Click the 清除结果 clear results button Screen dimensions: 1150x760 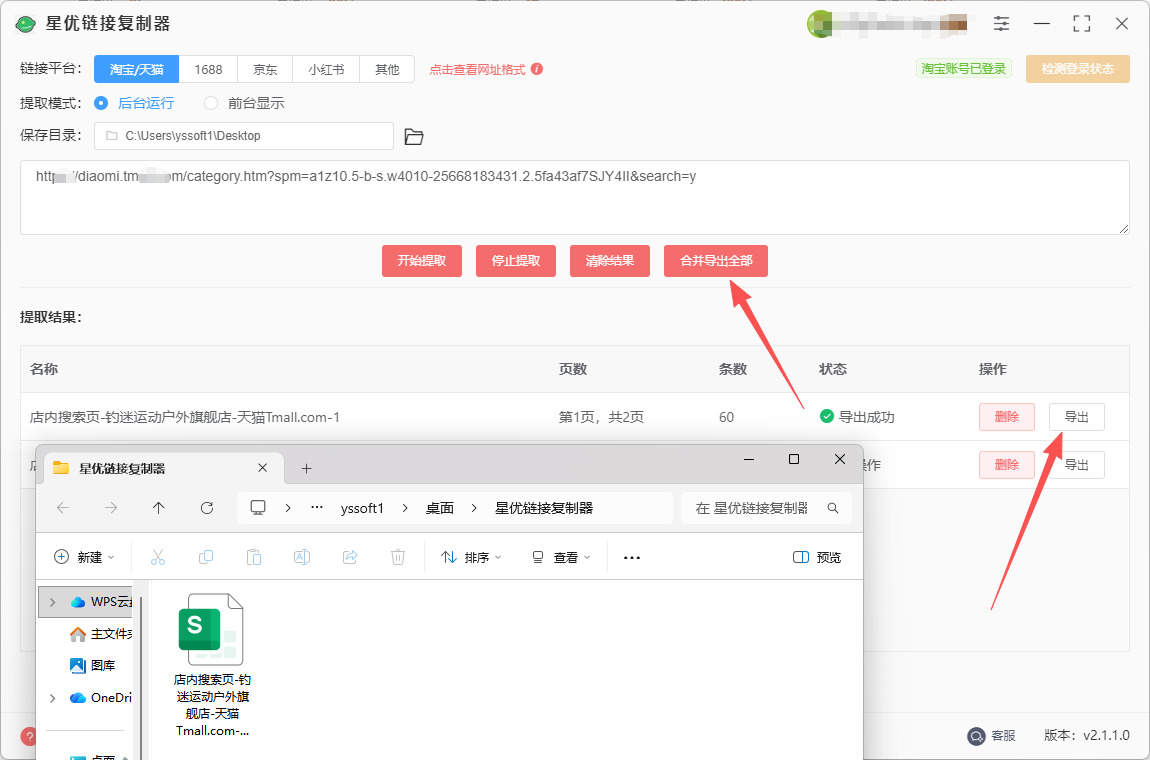point(609,261)
